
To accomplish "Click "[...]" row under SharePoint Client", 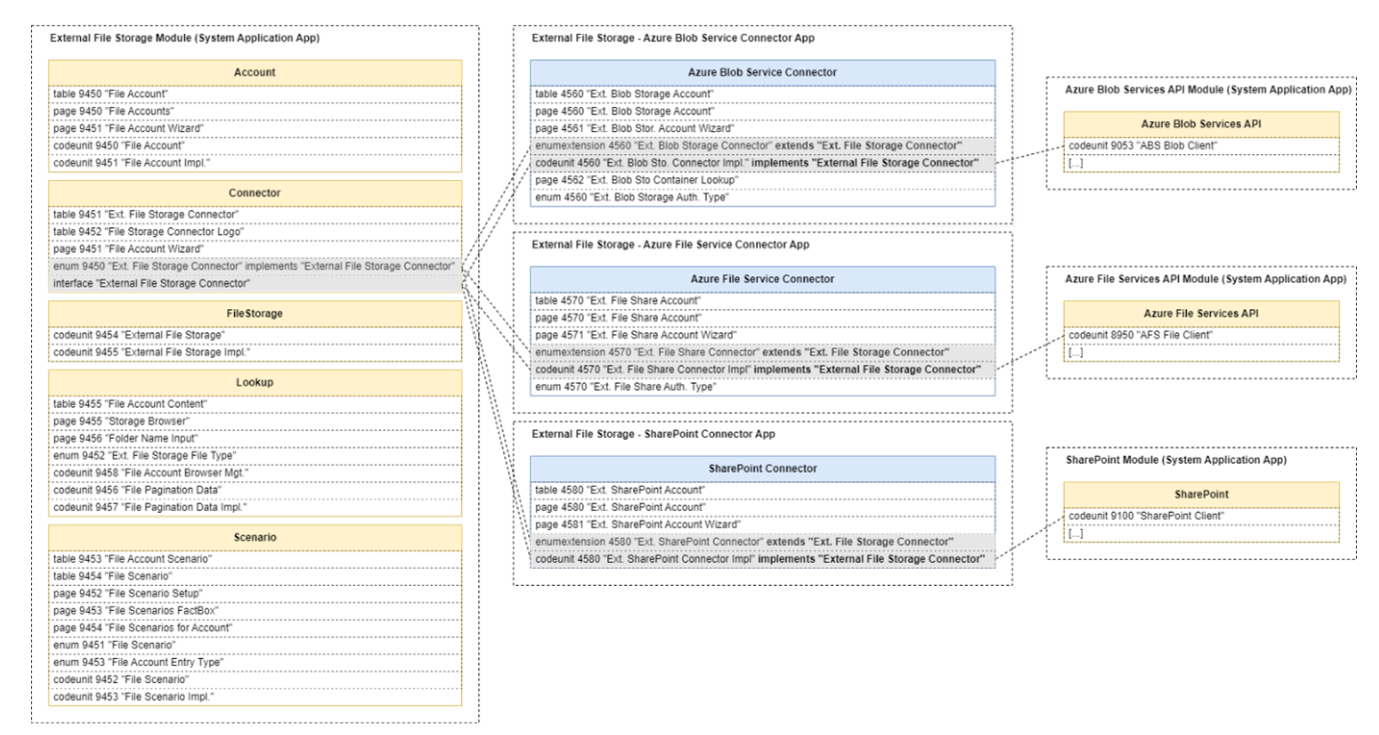I will [1201, 534].
